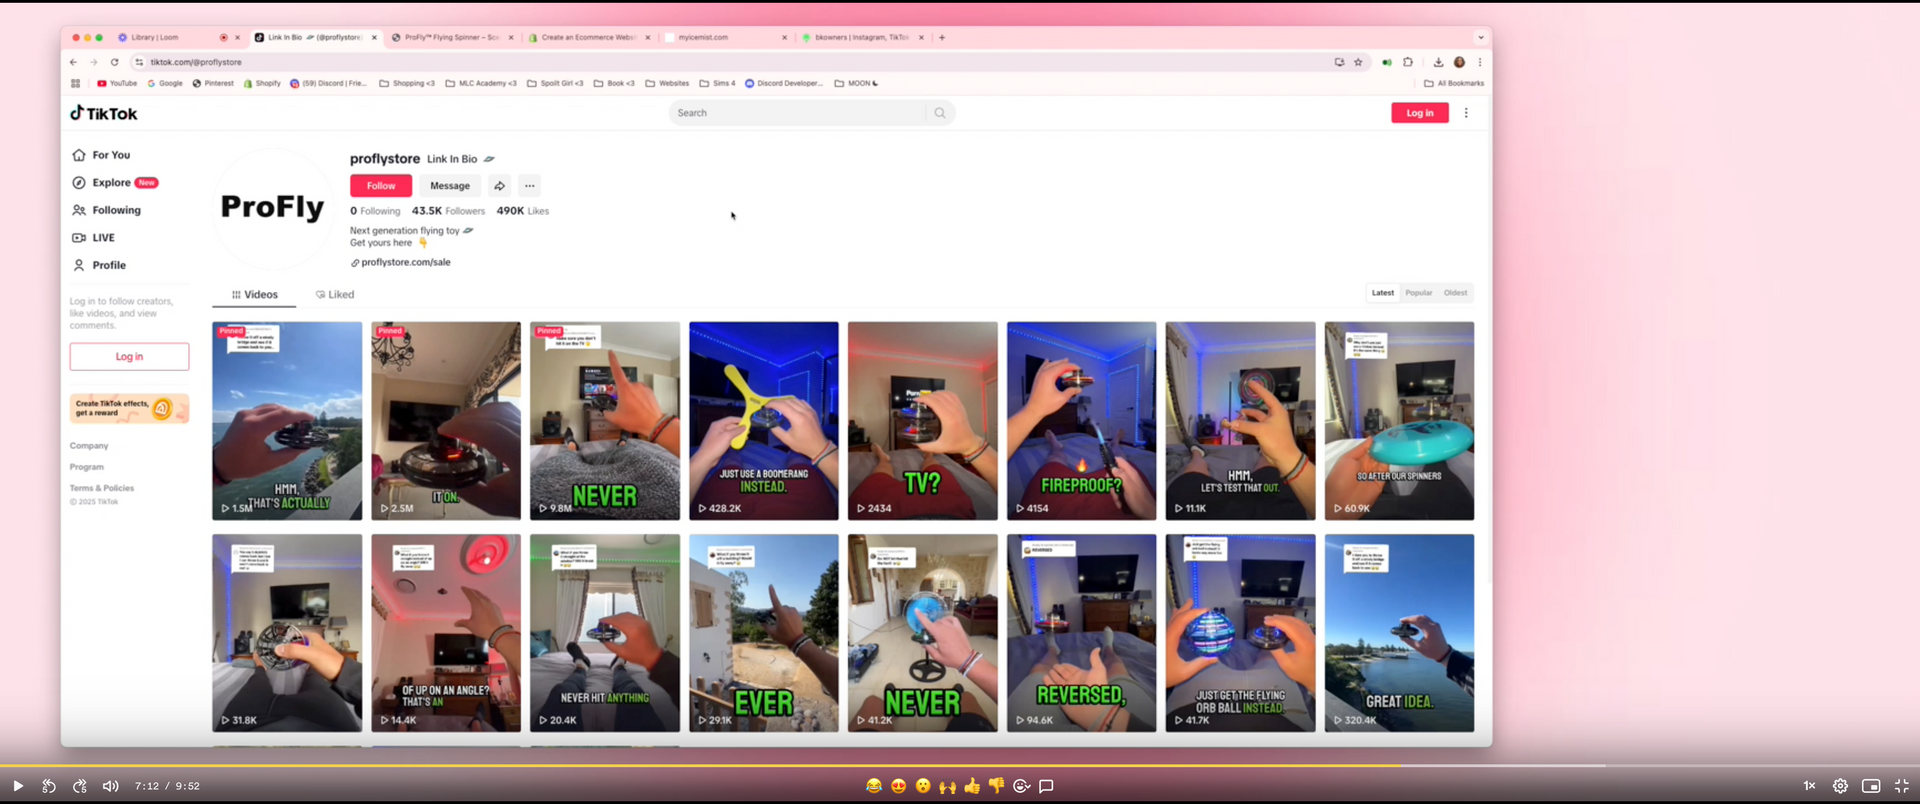
Task: Open the REVERSED video with 94.6K views
Action: (x=1081, y=633)
